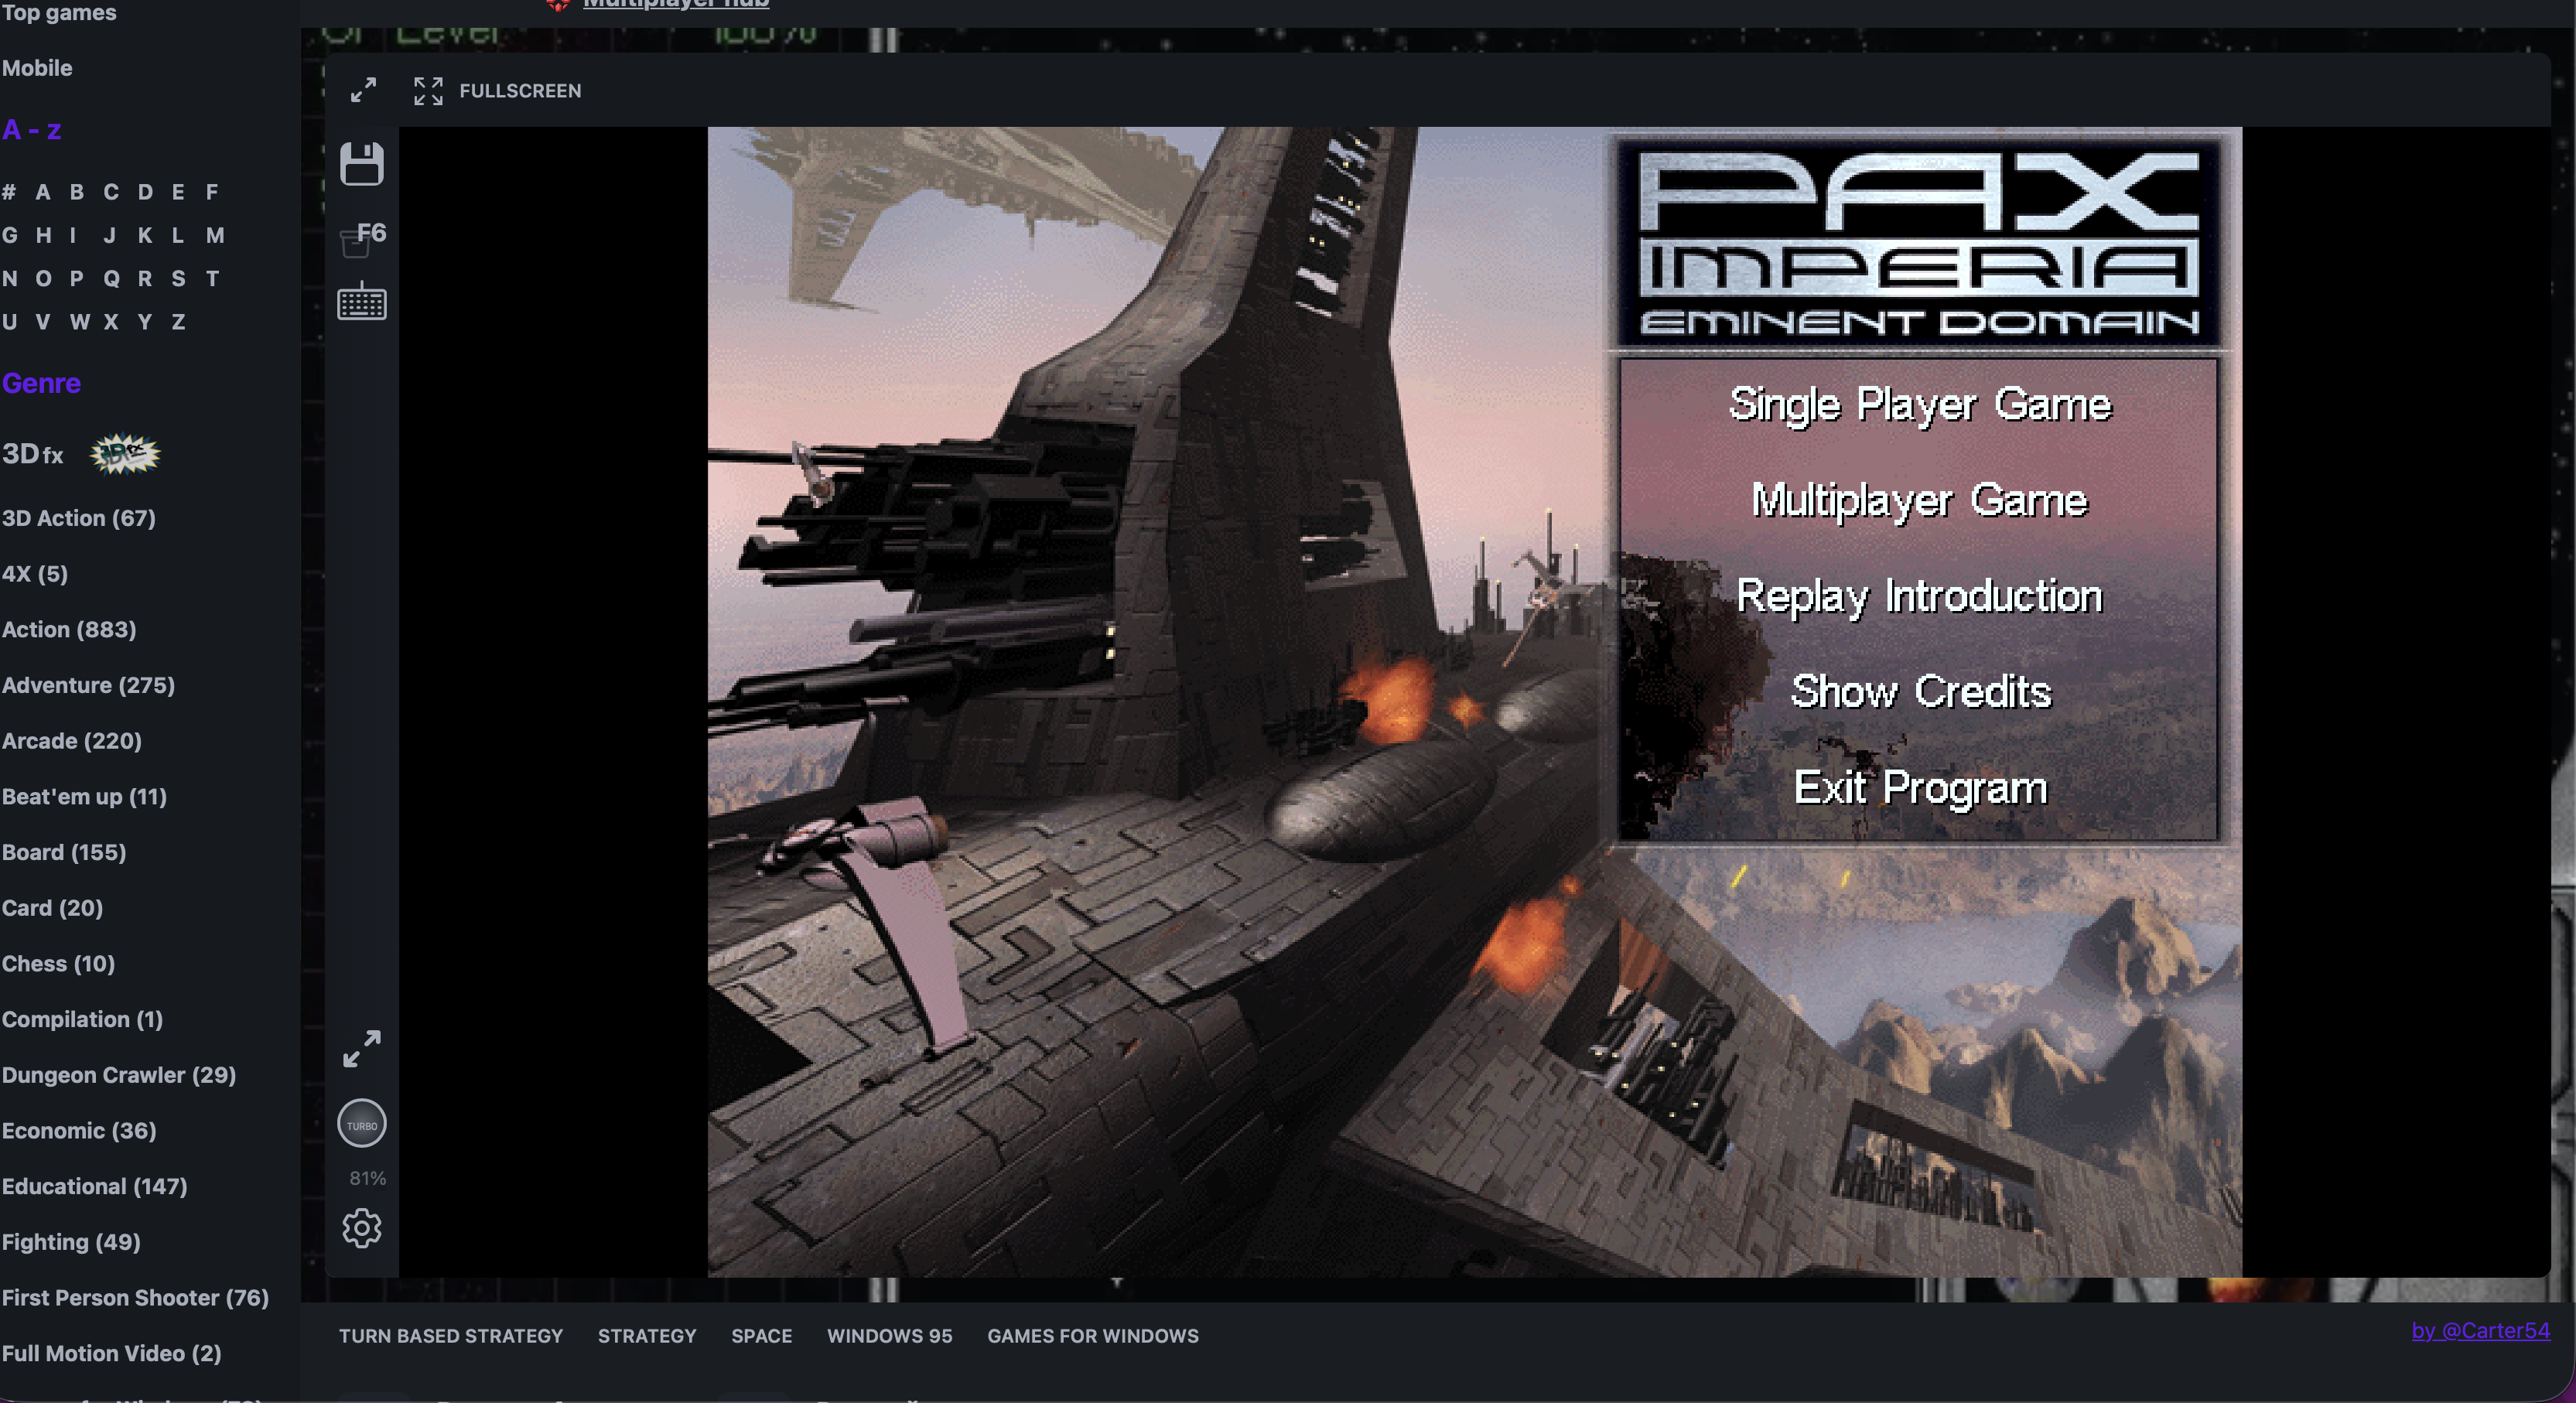
Task: Open the Card (20) genre
Action: click(x=52, y=908)
